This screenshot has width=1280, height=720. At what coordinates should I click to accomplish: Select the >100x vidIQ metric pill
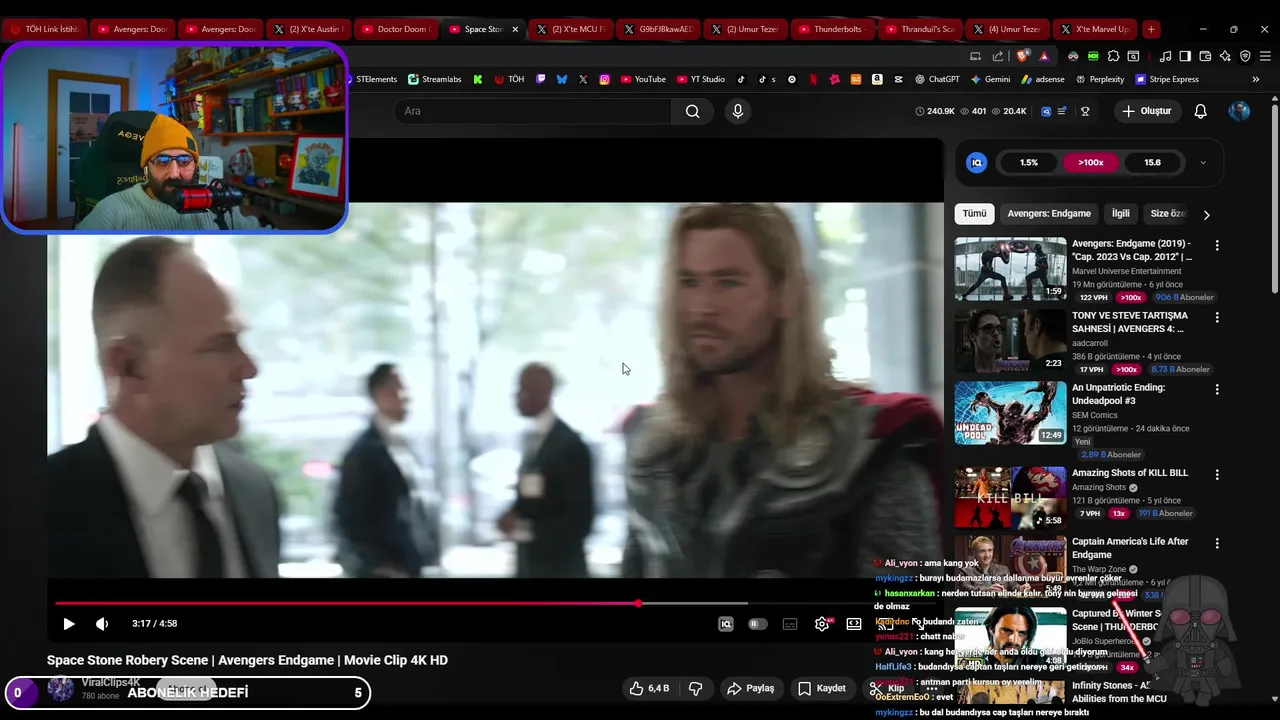(1091, 163)
